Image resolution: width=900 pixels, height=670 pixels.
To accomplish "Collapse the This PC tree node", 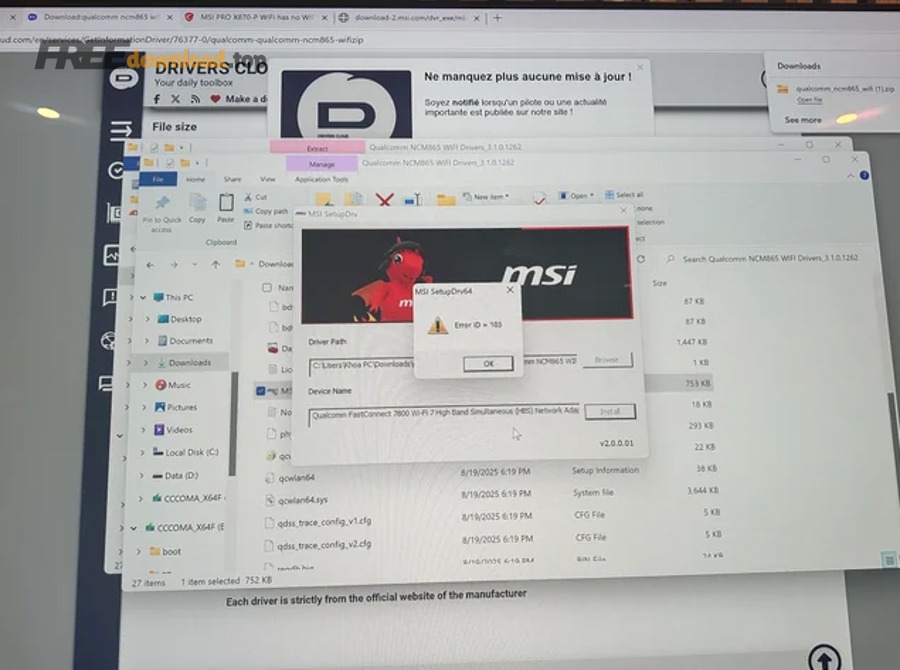I will click(x=143, y=297).
